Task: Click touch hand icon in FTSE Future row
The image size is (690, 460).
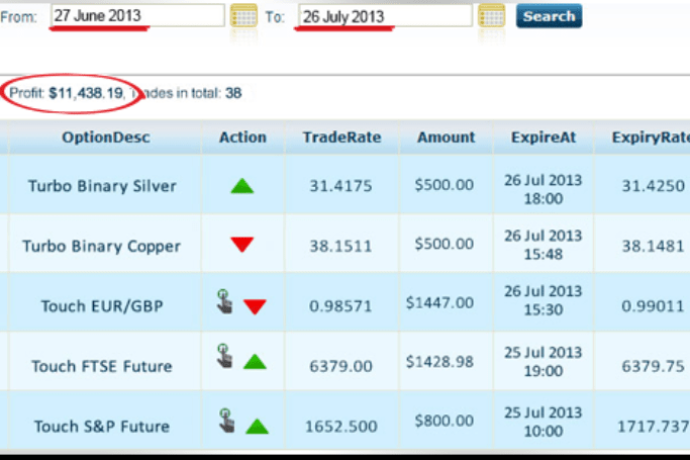Action: (x=224, y=356)
